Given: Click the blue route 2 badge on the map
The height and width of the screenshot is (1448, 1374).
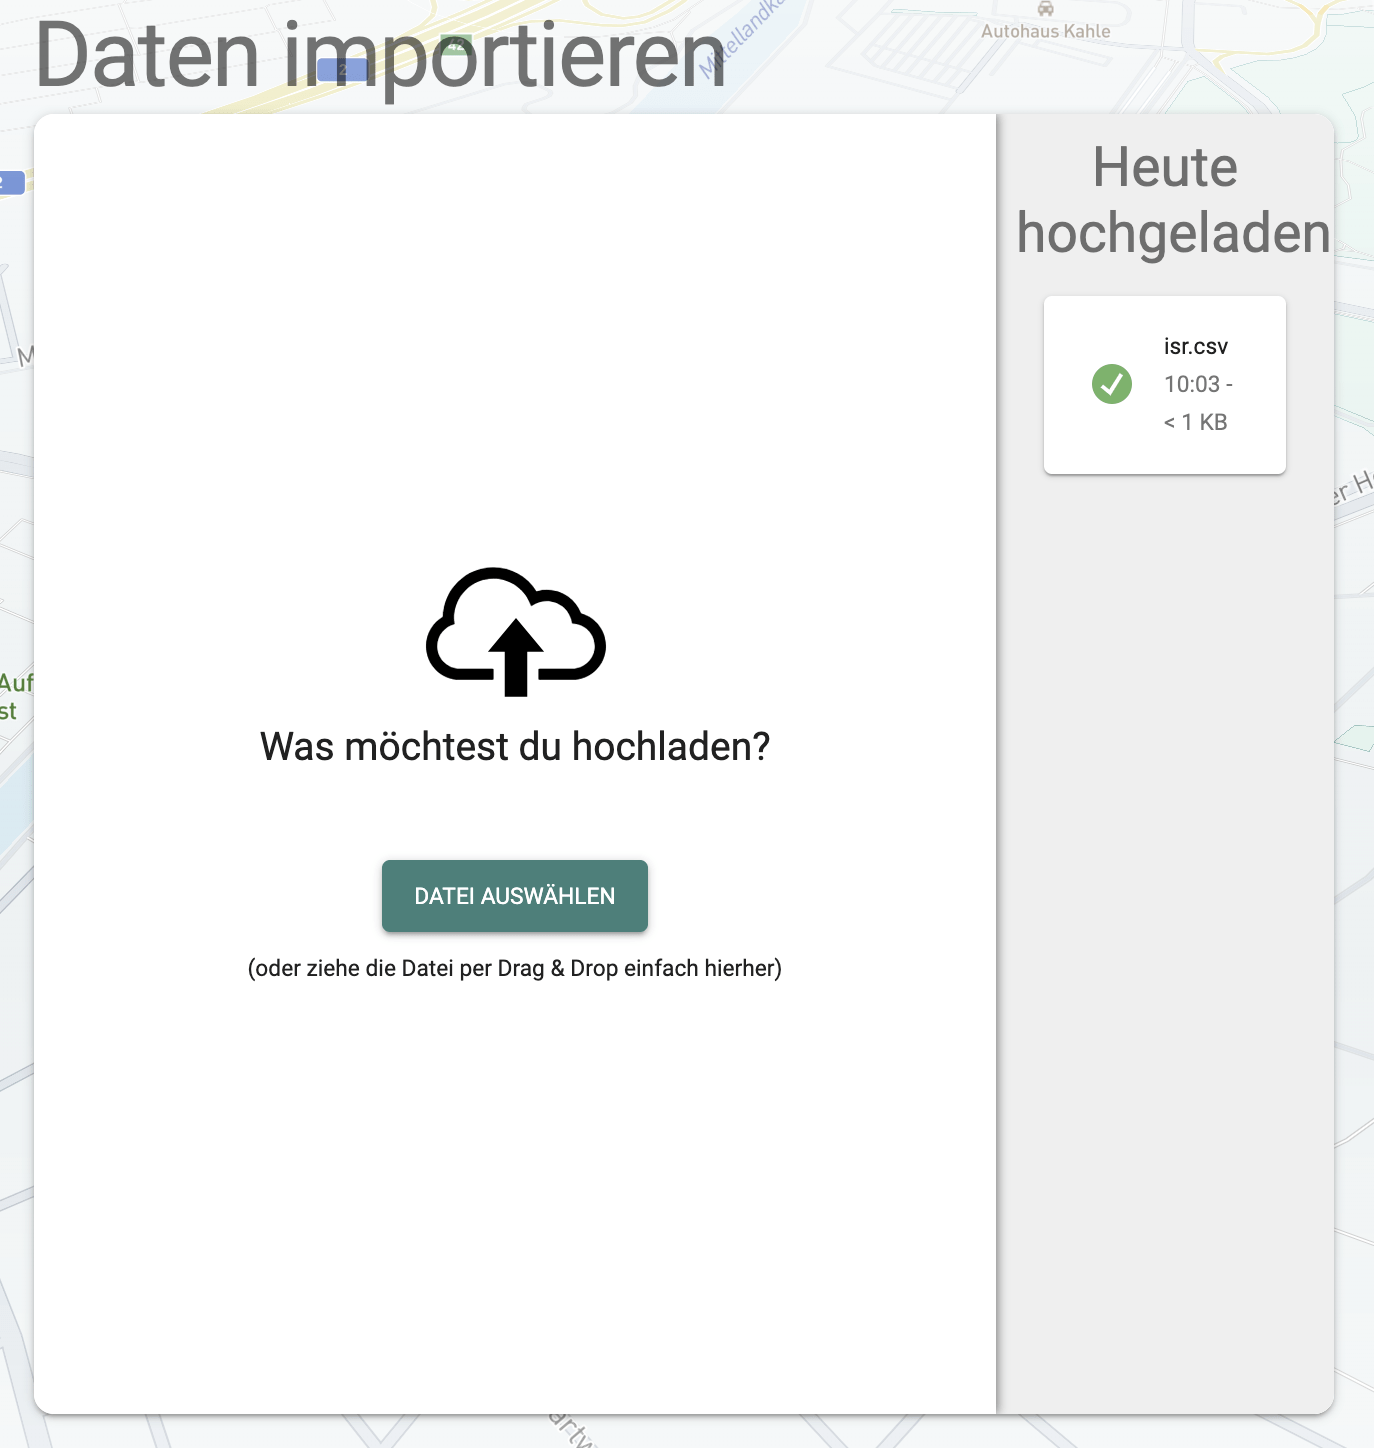Looking at the screenshot, I should (x=343, y=69).
